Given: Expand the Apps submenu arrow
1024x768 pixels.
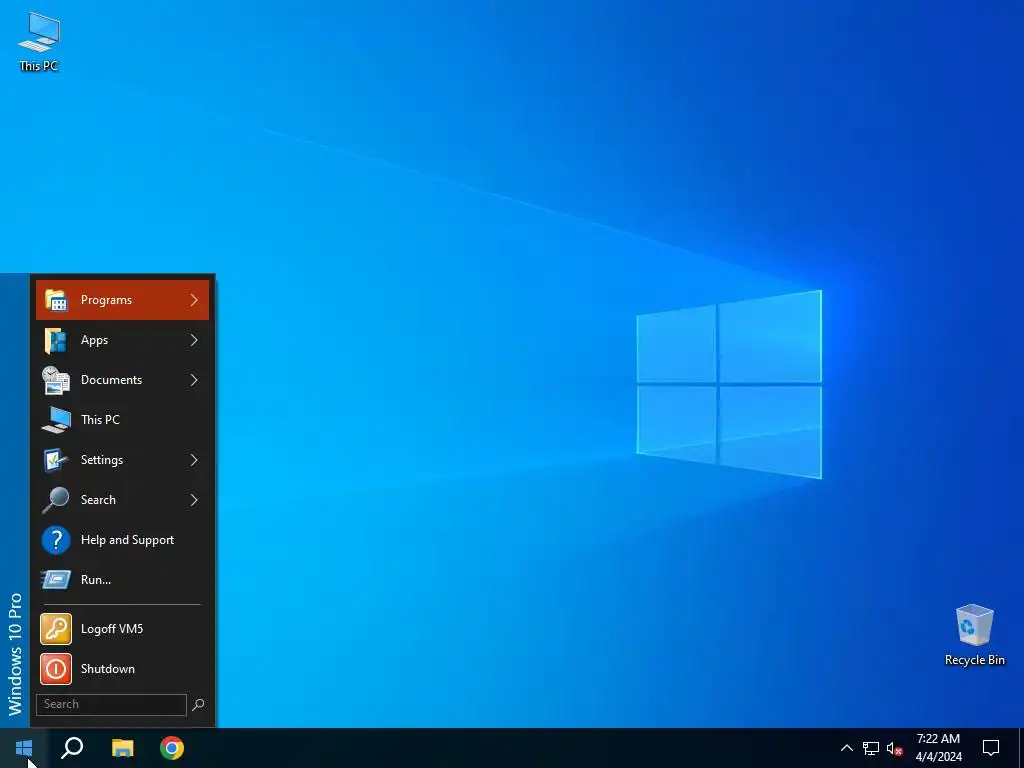Looking at the screenshot, I should tap(194, 340).
